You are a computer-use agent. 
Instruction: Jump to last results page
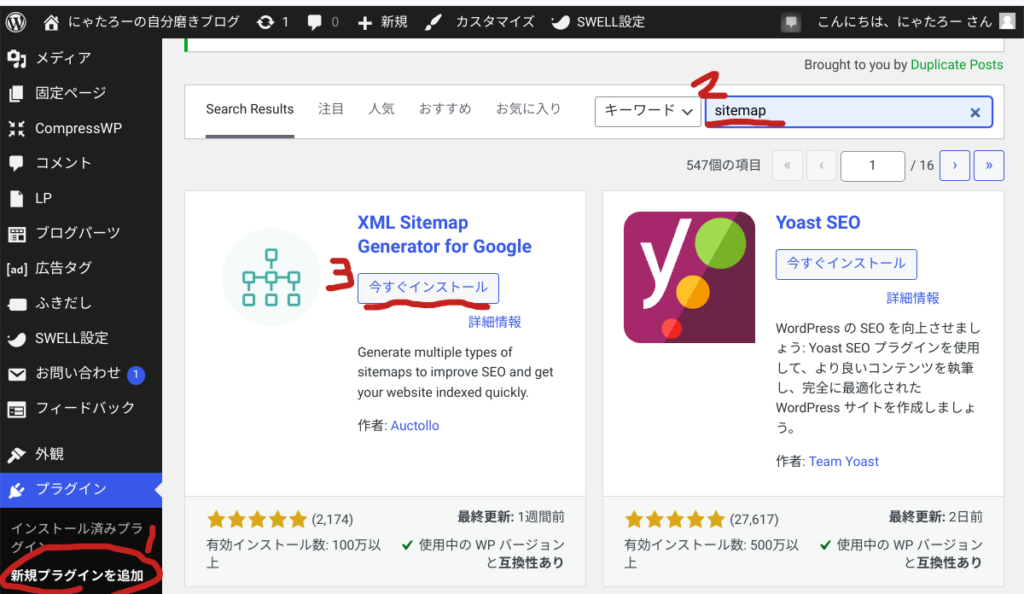(x=989, y=165)
